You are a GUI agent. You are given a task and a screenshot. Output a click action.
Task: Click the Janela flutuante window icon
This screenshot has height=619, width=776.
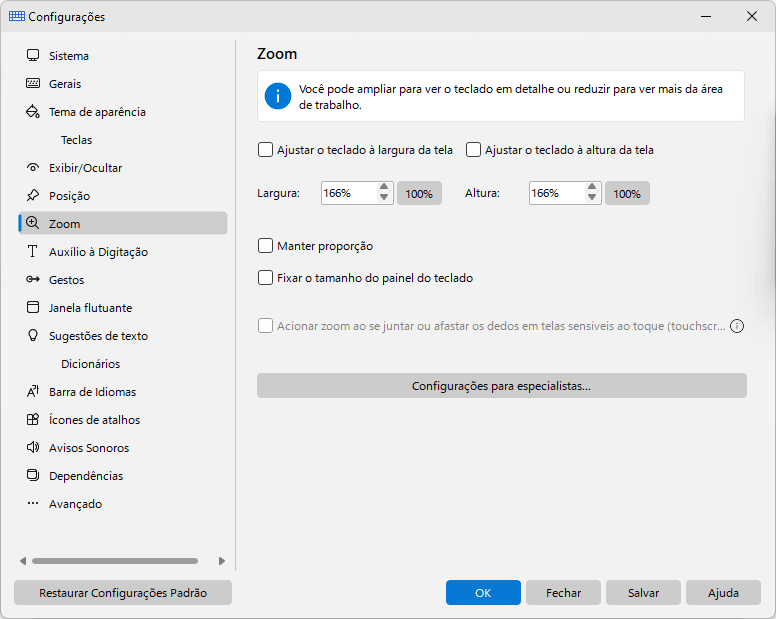coord(33,307)
